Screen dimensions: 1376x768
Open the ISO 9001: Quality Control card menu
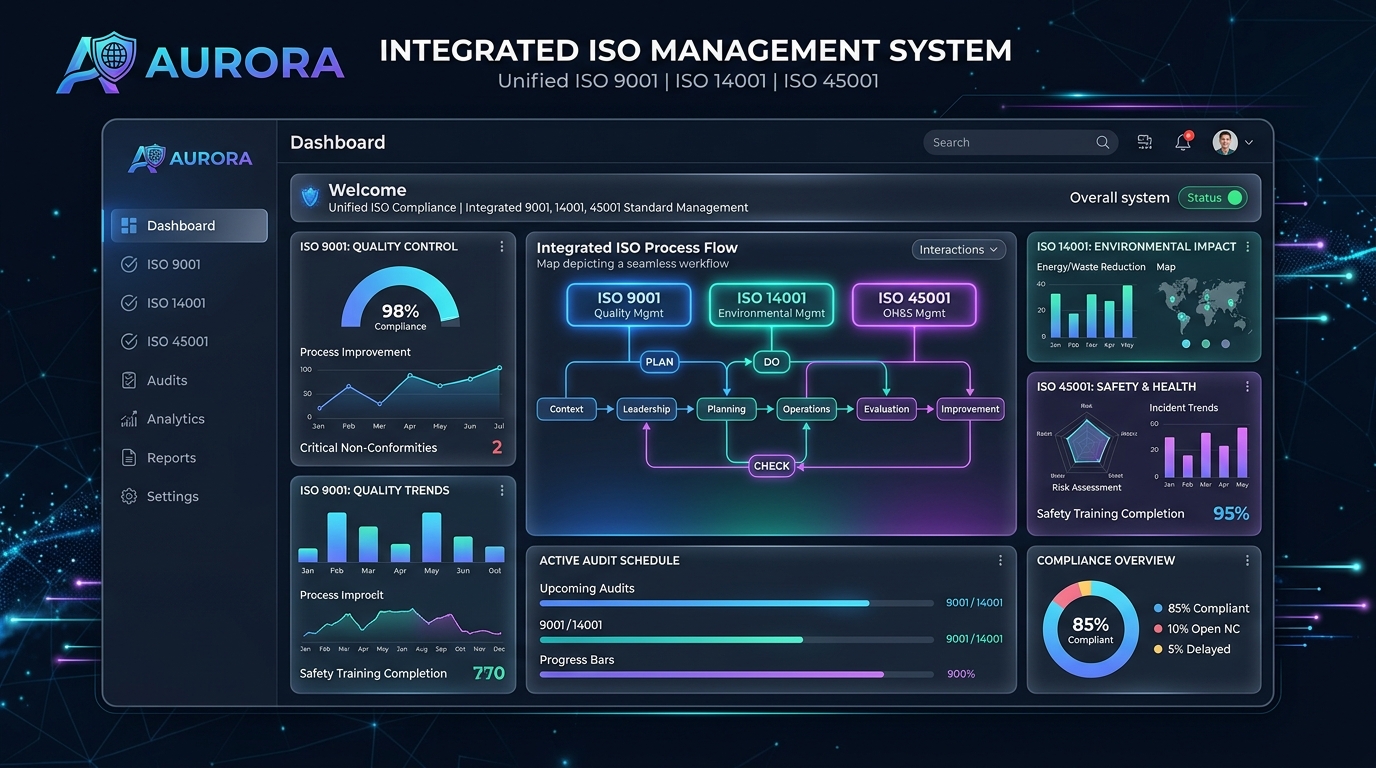click(502, 247)
